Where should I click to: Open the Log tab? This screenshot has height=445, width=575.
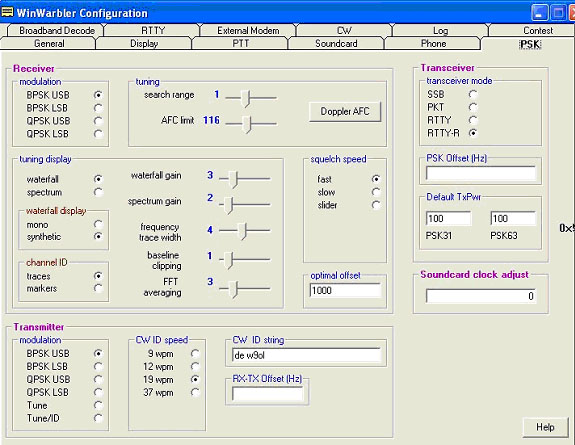pos(440,30)
